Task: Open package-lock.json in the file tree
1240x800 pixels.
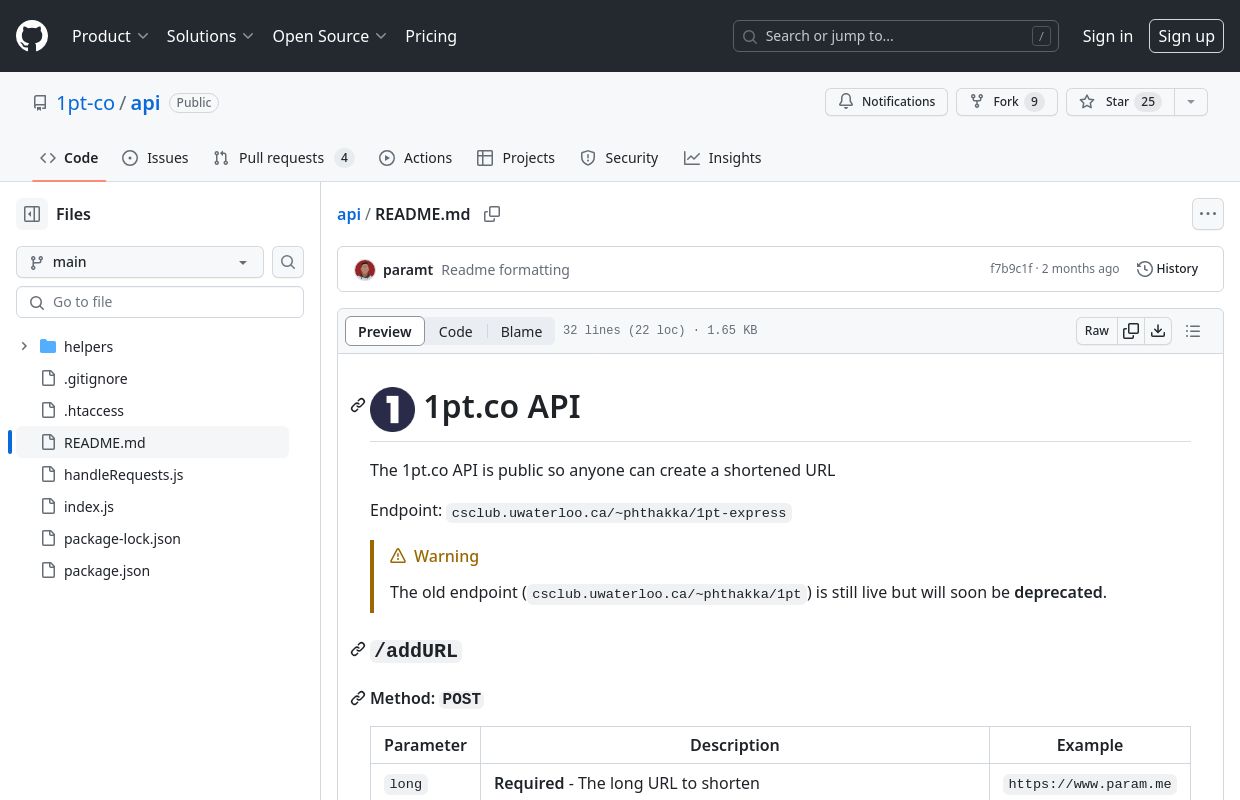Action: tap(122, 539)
